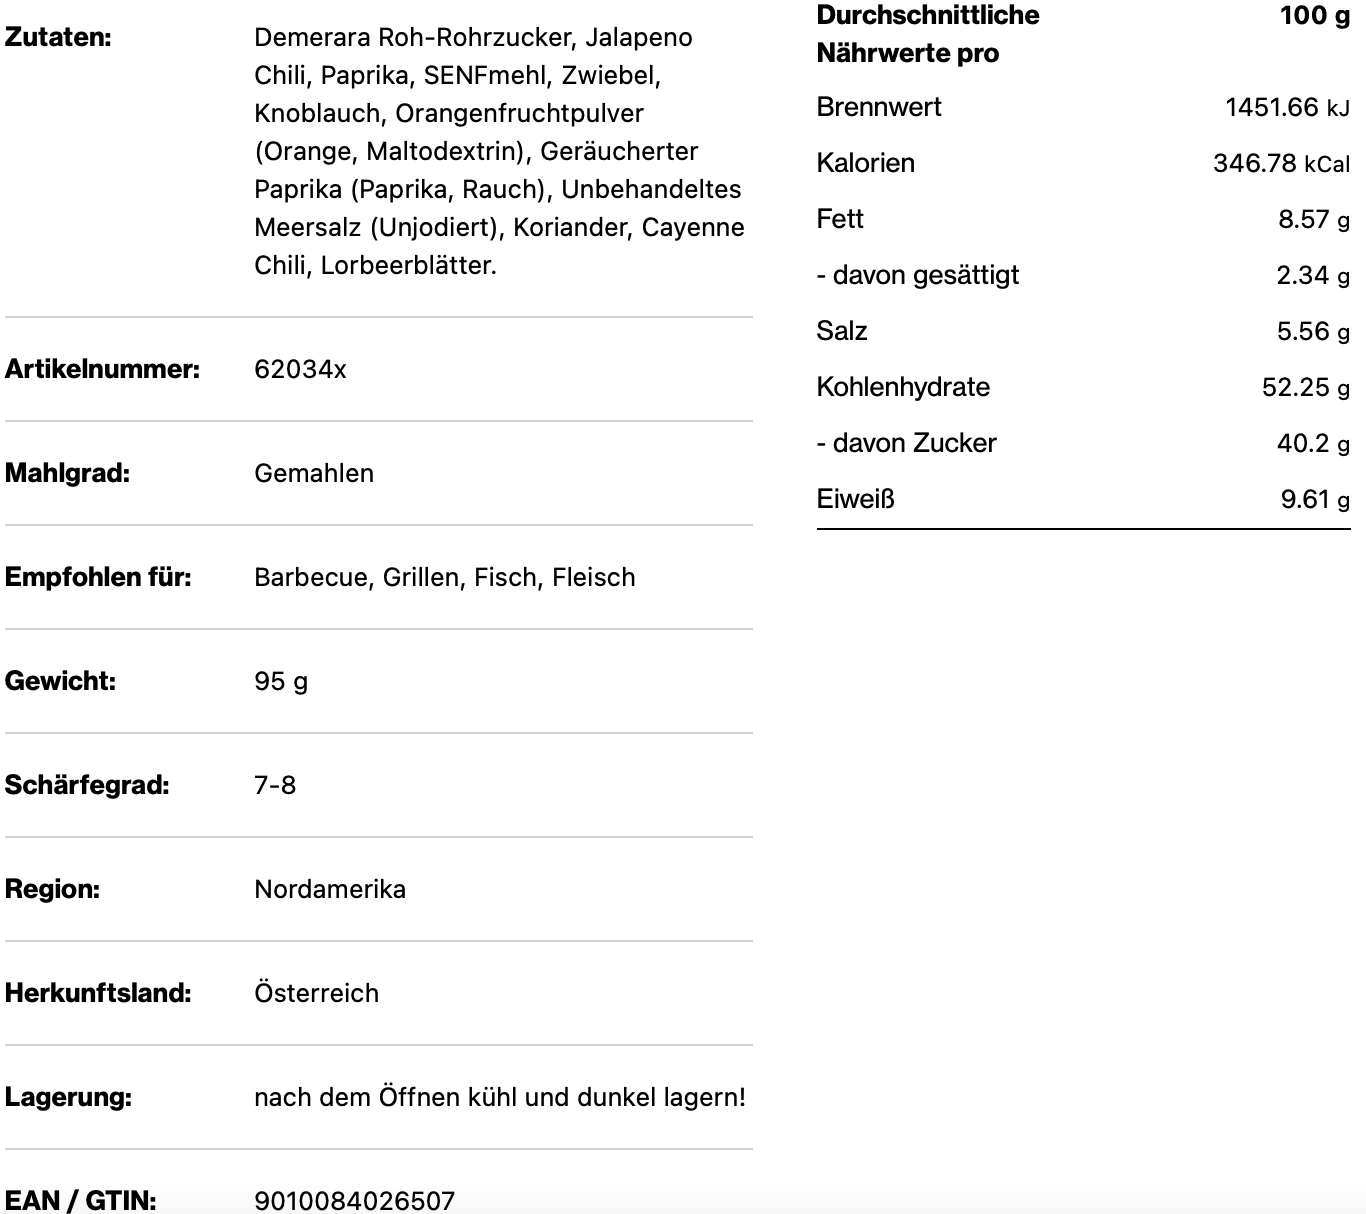The height and width of the screenshot is (1214, 1366).
Task: Click the Schärfegrad value 7-8
Action: [275, 785]
